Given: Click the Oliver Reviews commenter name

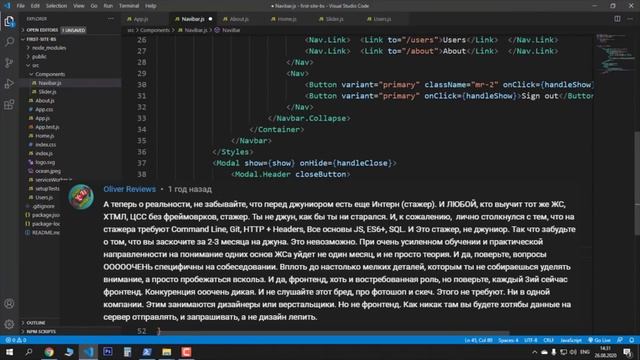Looking at the screenshot, I should (x=129, y=189).
